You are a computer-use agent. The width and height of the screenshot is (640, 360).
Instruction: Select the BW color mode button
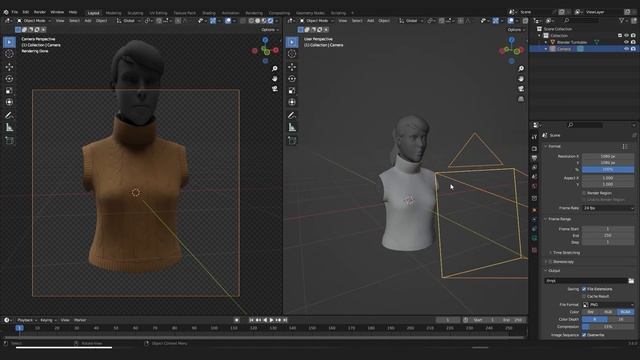[591, 312]
